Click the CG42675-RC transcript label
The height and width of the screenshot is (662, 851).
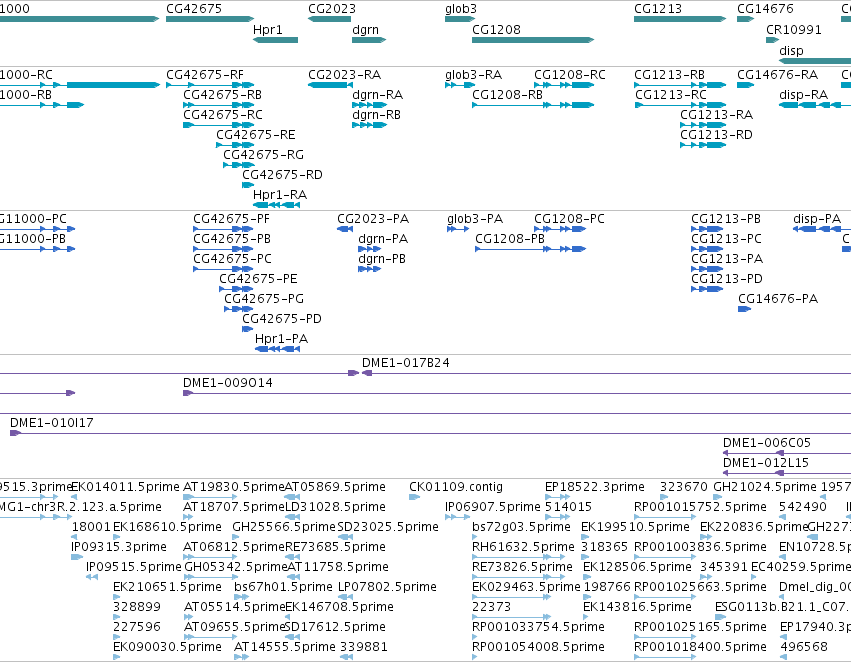tap(223, 115)
